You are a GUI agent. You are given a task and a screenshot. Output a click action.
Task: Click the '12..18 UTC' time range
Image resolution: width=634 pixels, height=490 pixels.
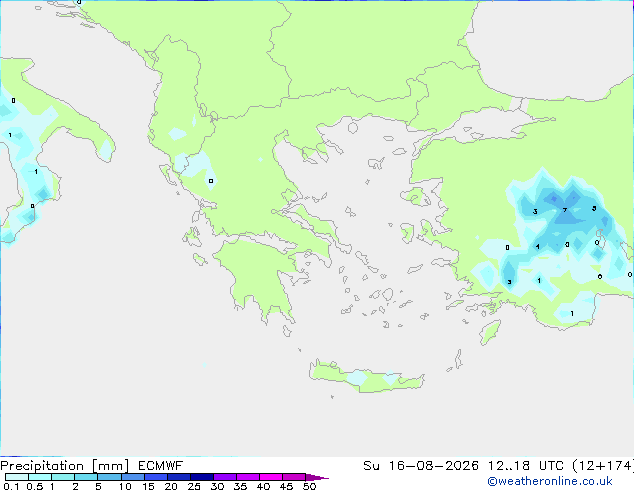tap(526, 466)
